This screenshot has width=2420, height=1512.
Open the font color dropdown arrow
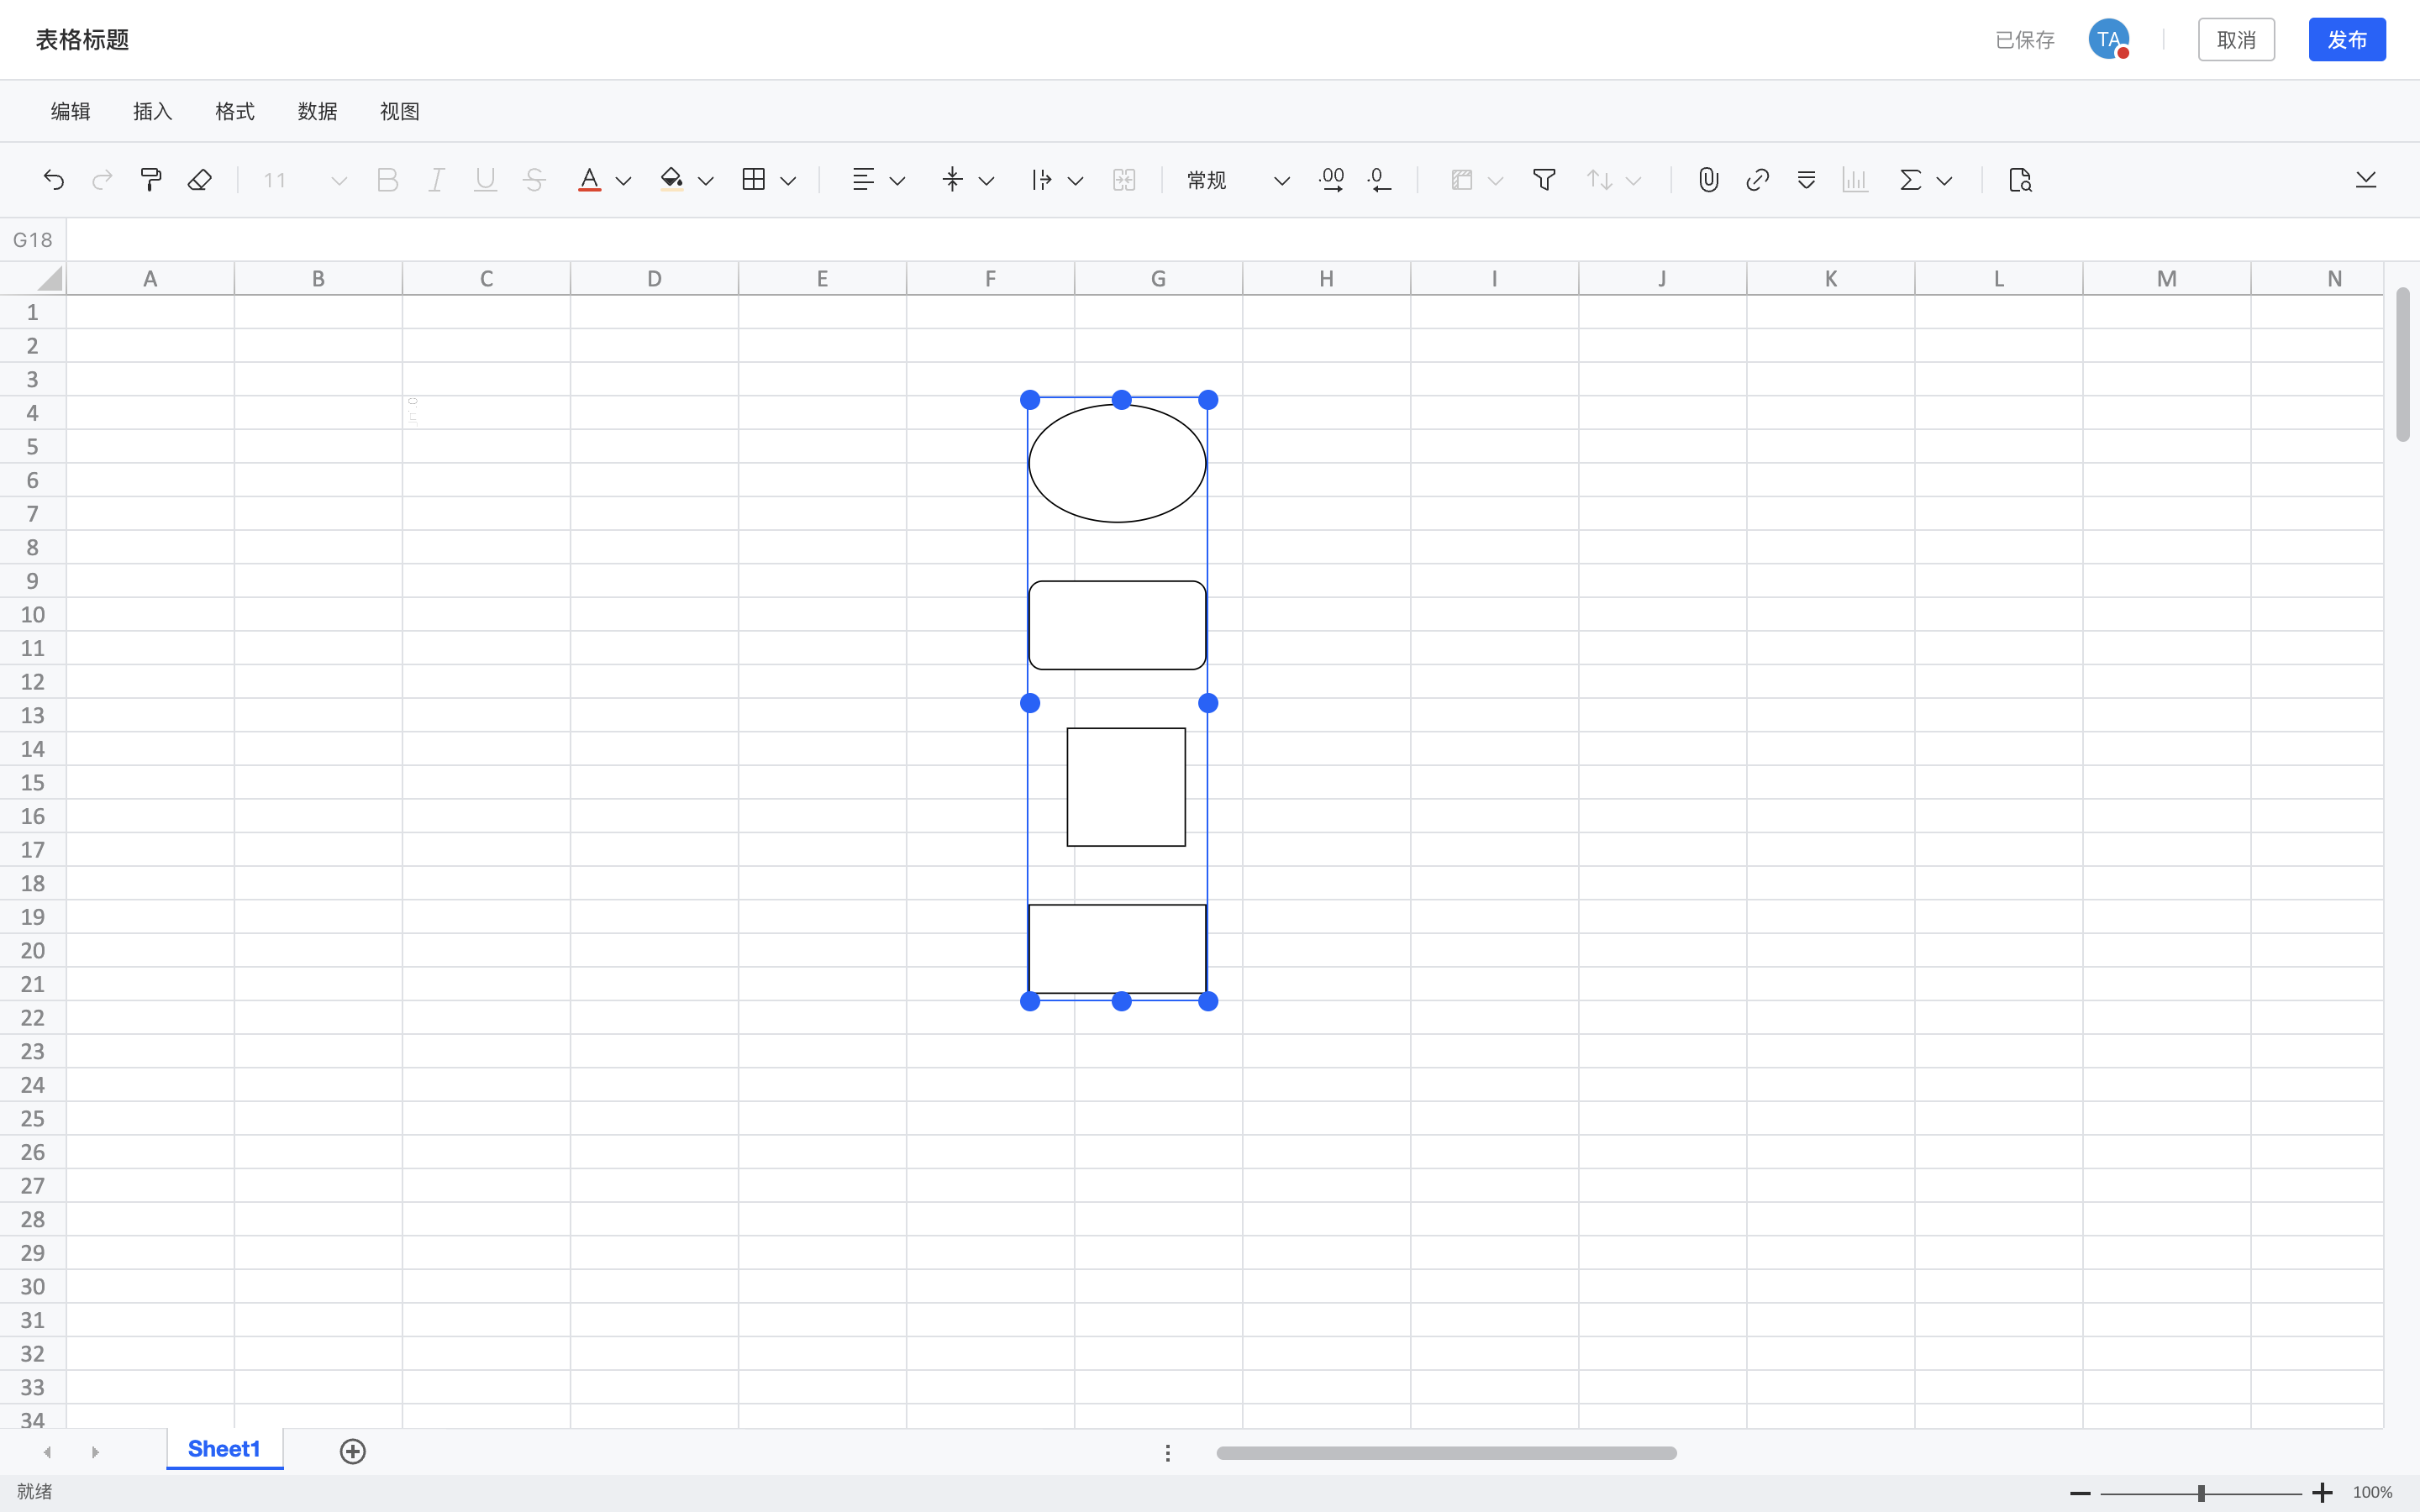pos(623,181)
